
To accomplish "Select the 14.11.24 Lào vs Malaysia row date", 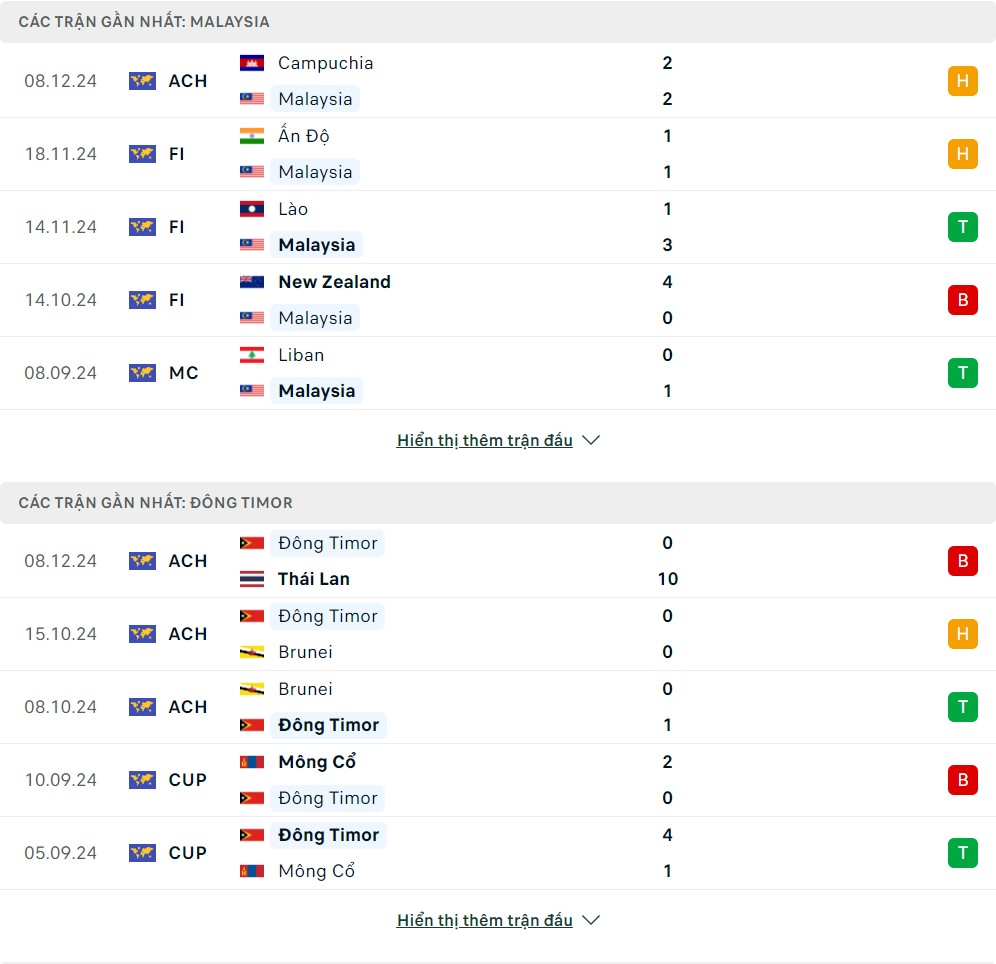I will coord(61,227).
